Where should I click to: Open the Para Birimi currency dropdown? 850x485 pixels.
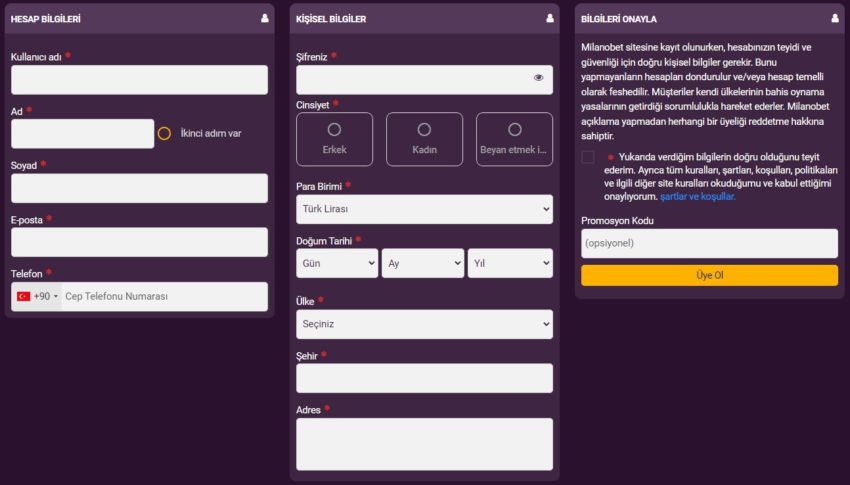(424, 209)
